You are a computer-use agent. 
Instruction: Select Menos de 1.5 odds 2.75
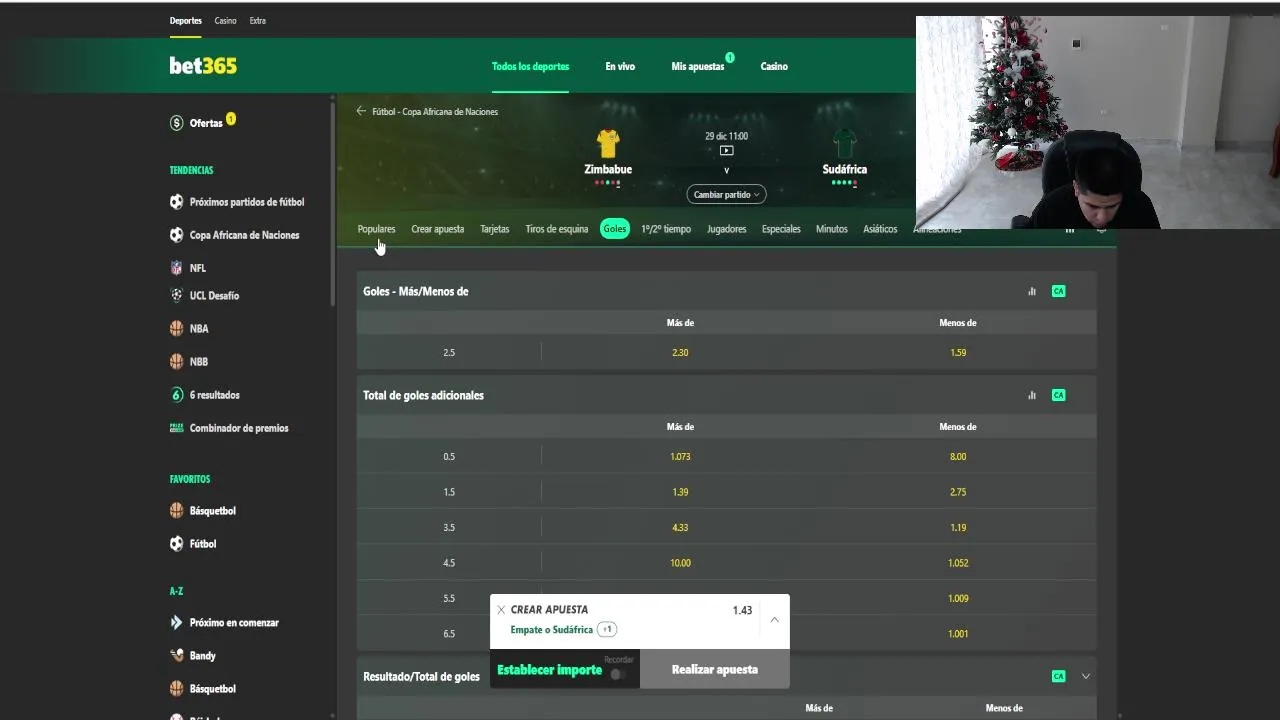958,492
